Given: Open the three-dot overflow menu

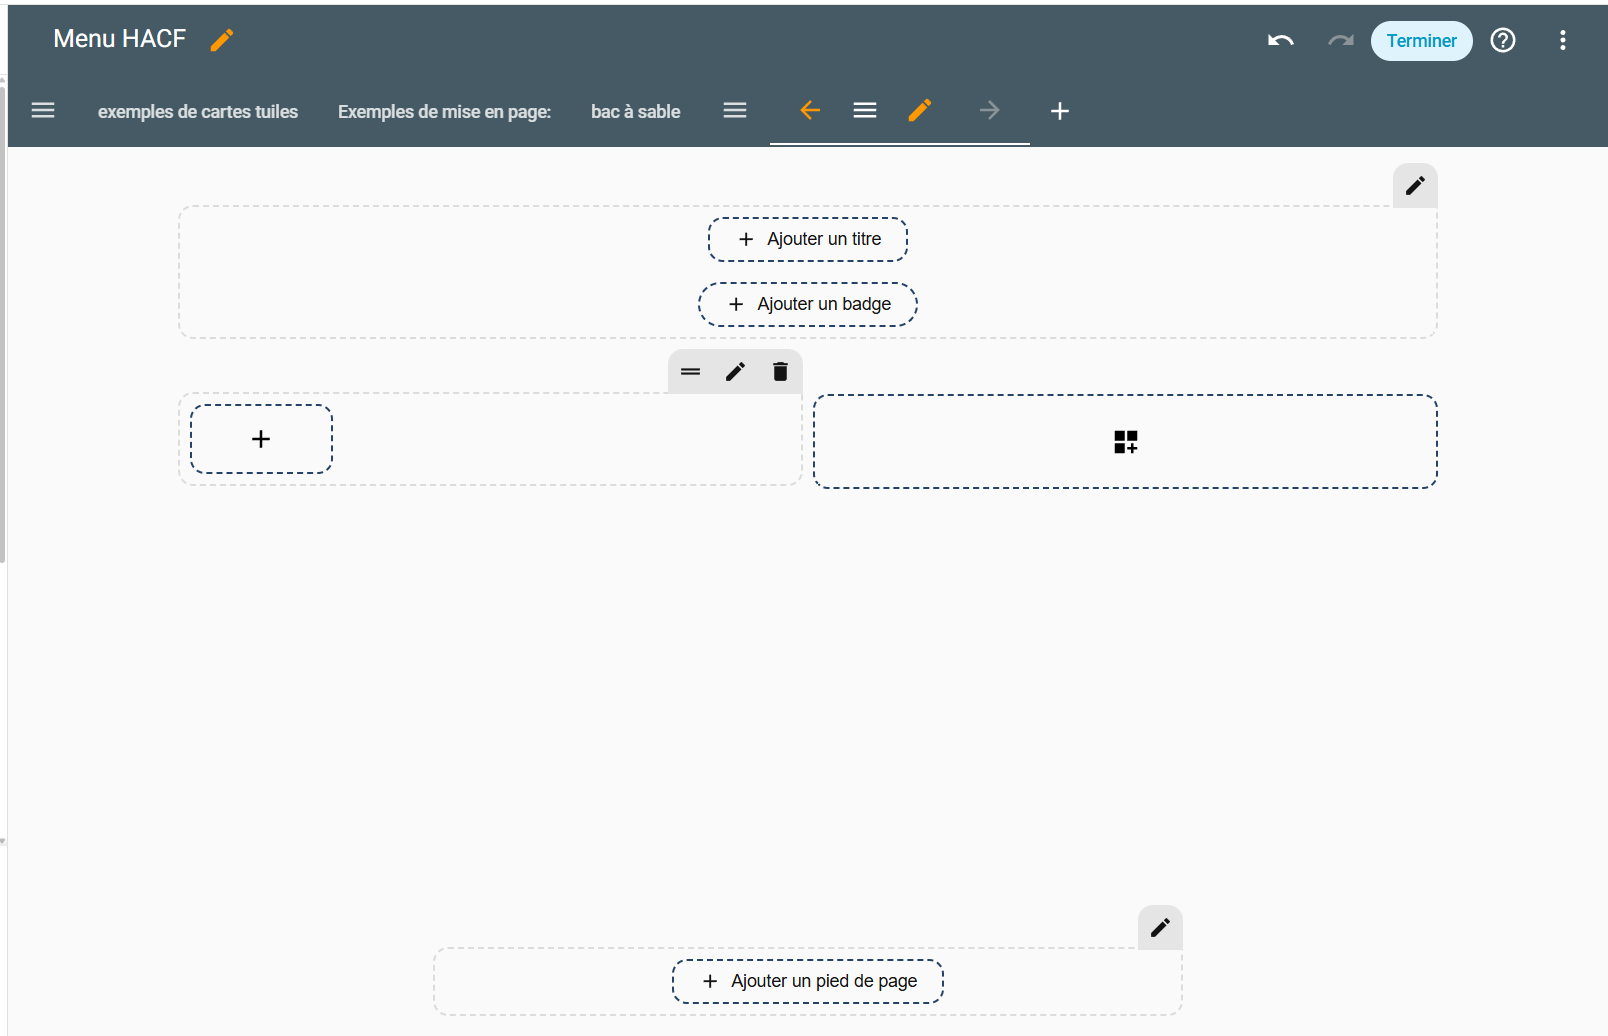Looking at the screenshot, I should pyautogui.click(x=1562, y=41).
